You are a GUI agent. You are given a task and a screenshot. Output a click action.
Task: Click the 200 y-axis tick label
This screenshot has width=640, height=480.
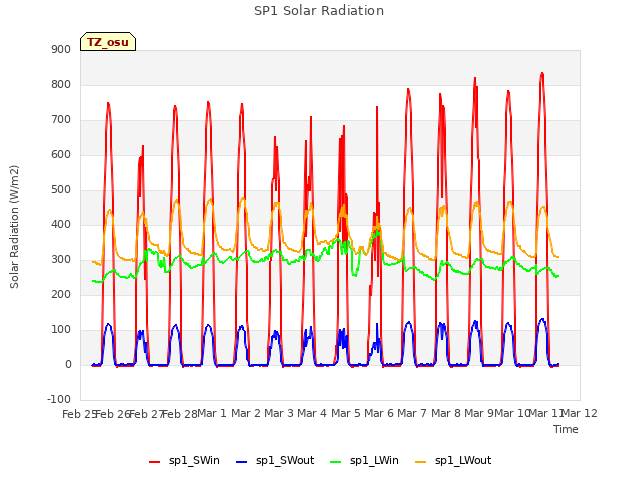pos(61,294)
